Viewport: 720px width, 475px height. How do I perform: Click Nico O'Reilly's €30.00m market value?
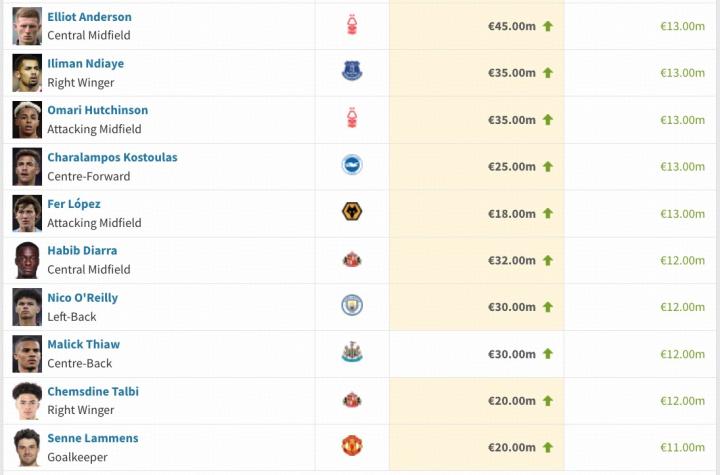511,307
